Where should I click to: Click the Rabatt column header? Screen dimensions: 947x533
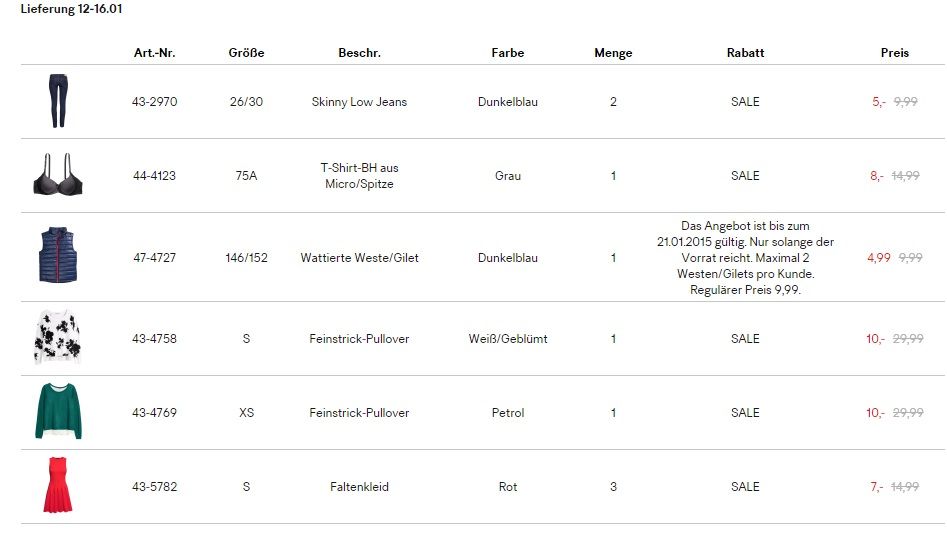coord(745,53)
